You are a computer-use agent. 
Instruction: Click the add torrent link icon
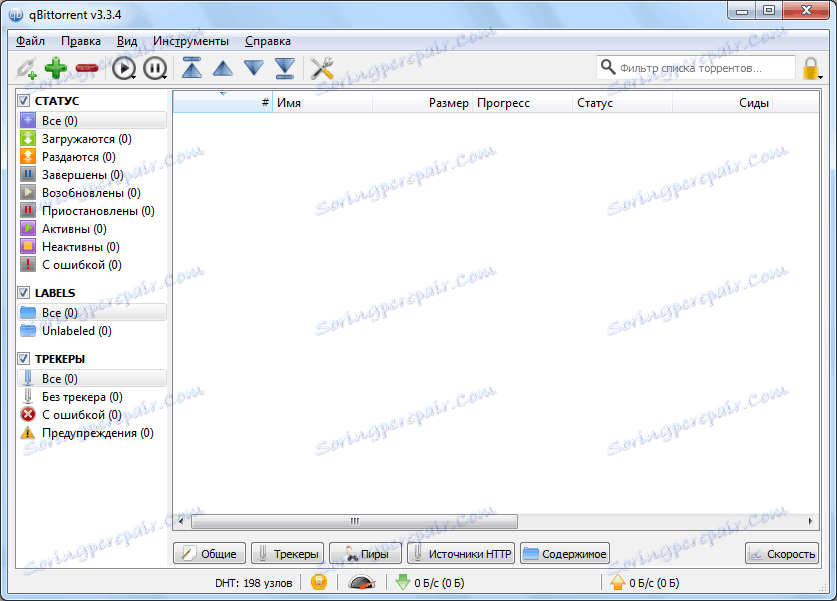[x=26, y=68]
